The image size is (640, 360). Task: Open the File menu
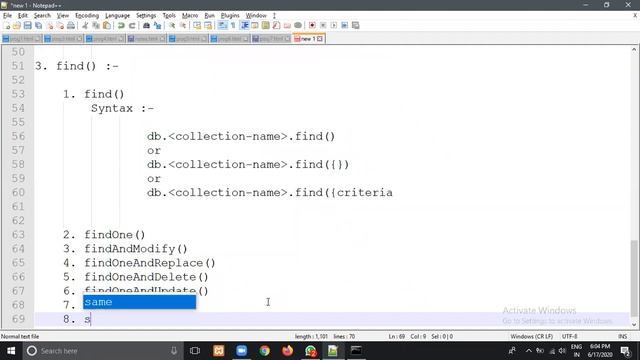click(x=7, y=16)
